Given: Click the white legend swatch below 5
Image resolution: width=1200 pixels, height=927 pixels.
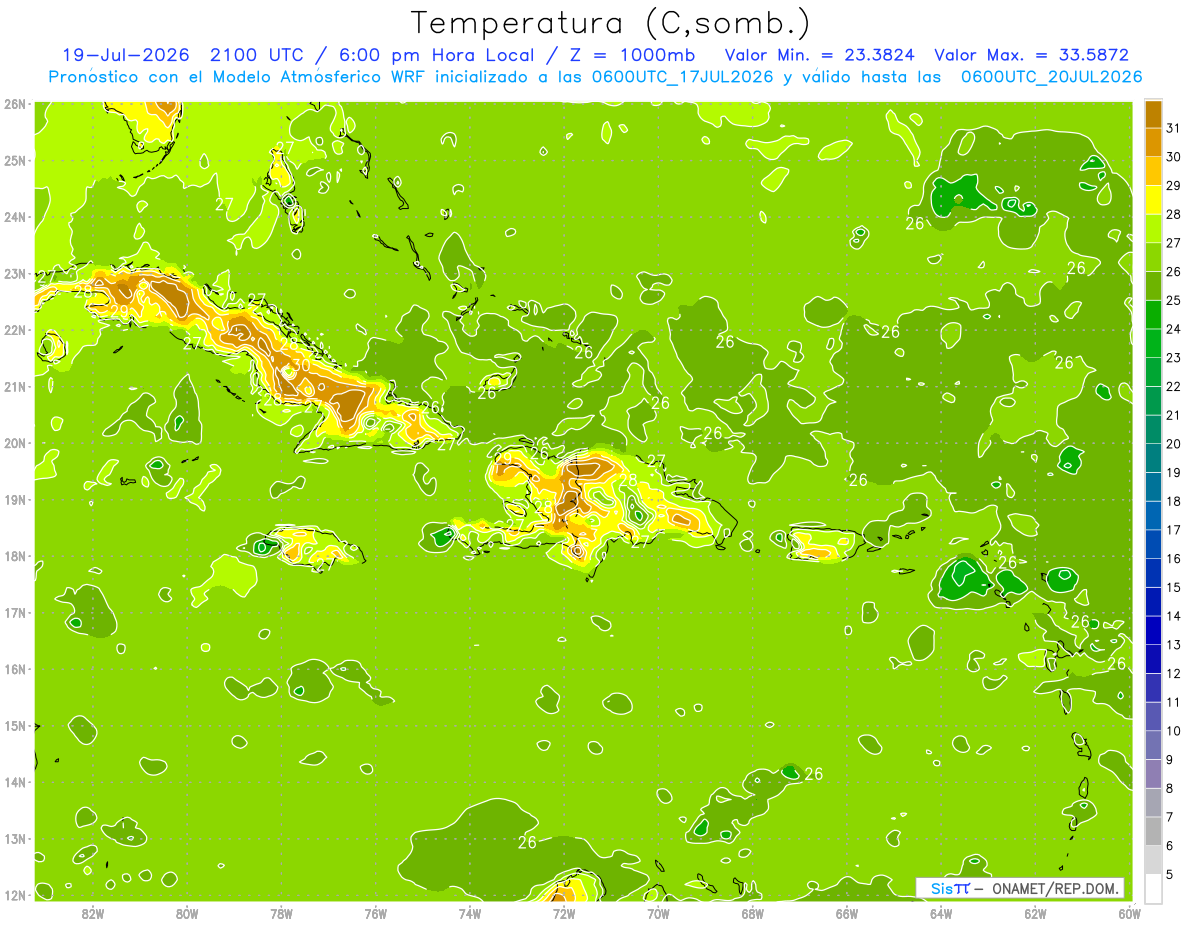Looking at the screenshot, I should click(1153, 888).
